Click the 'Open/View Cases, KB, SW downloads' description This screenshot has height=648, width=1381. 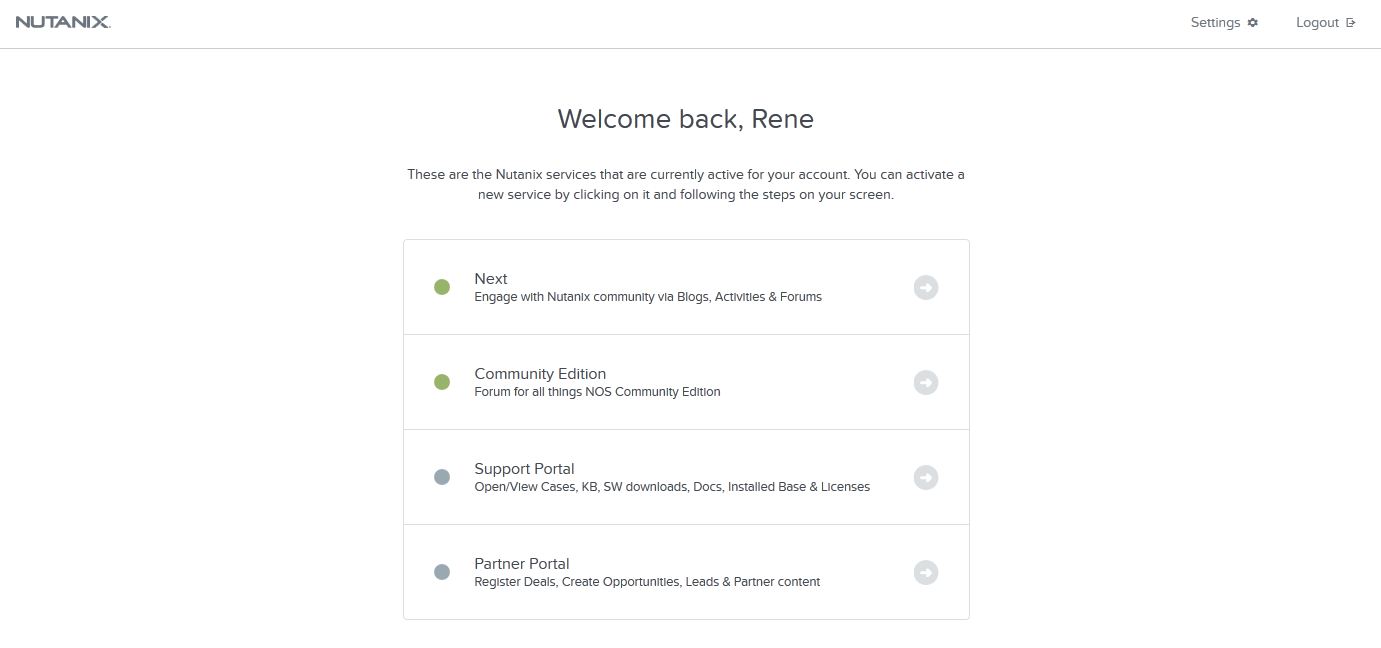672,487
